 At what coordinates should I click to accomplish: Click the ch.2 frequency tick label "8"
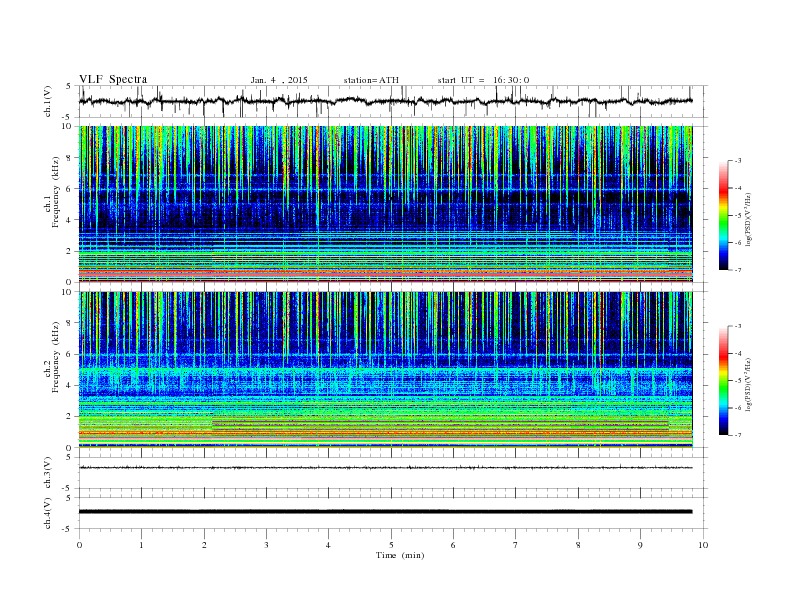coord(70,323)
